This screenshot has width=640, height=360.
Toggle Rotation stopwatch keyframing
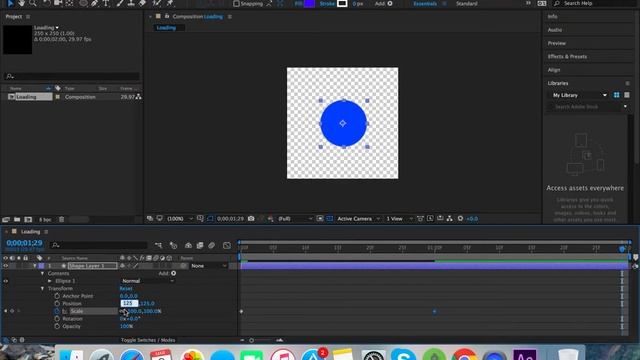(x=57, y=318)
